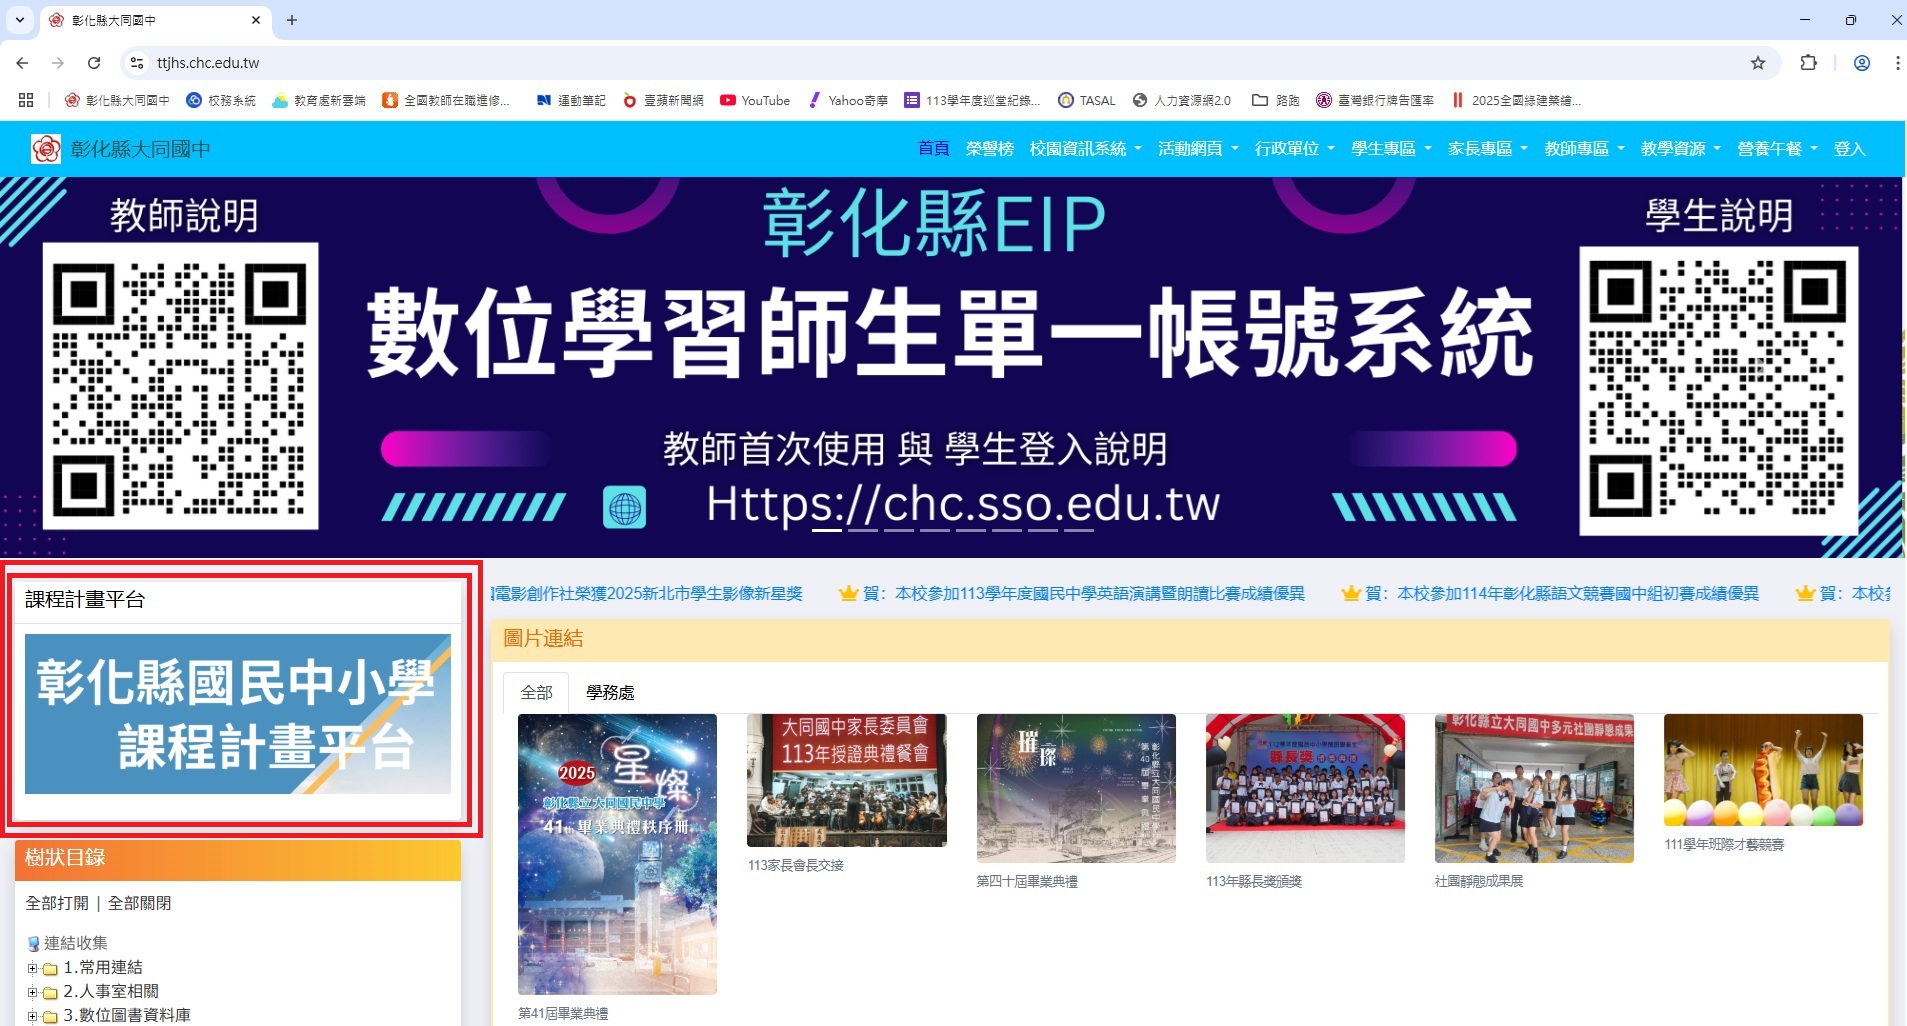The width and height of the screenshot is (1907, 1026).
Task: Open the YouTube bookmark
Action: (x=755, y=100)
